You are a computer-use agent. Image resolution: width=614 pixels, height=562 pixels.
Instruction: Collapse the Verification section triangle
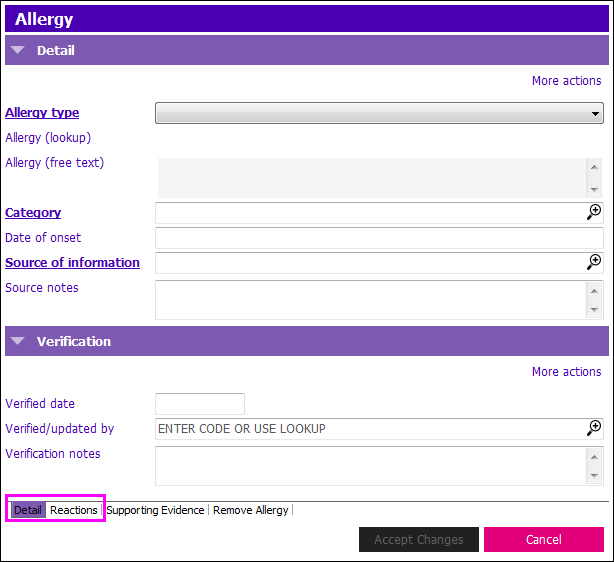click(x=18, y=341)
